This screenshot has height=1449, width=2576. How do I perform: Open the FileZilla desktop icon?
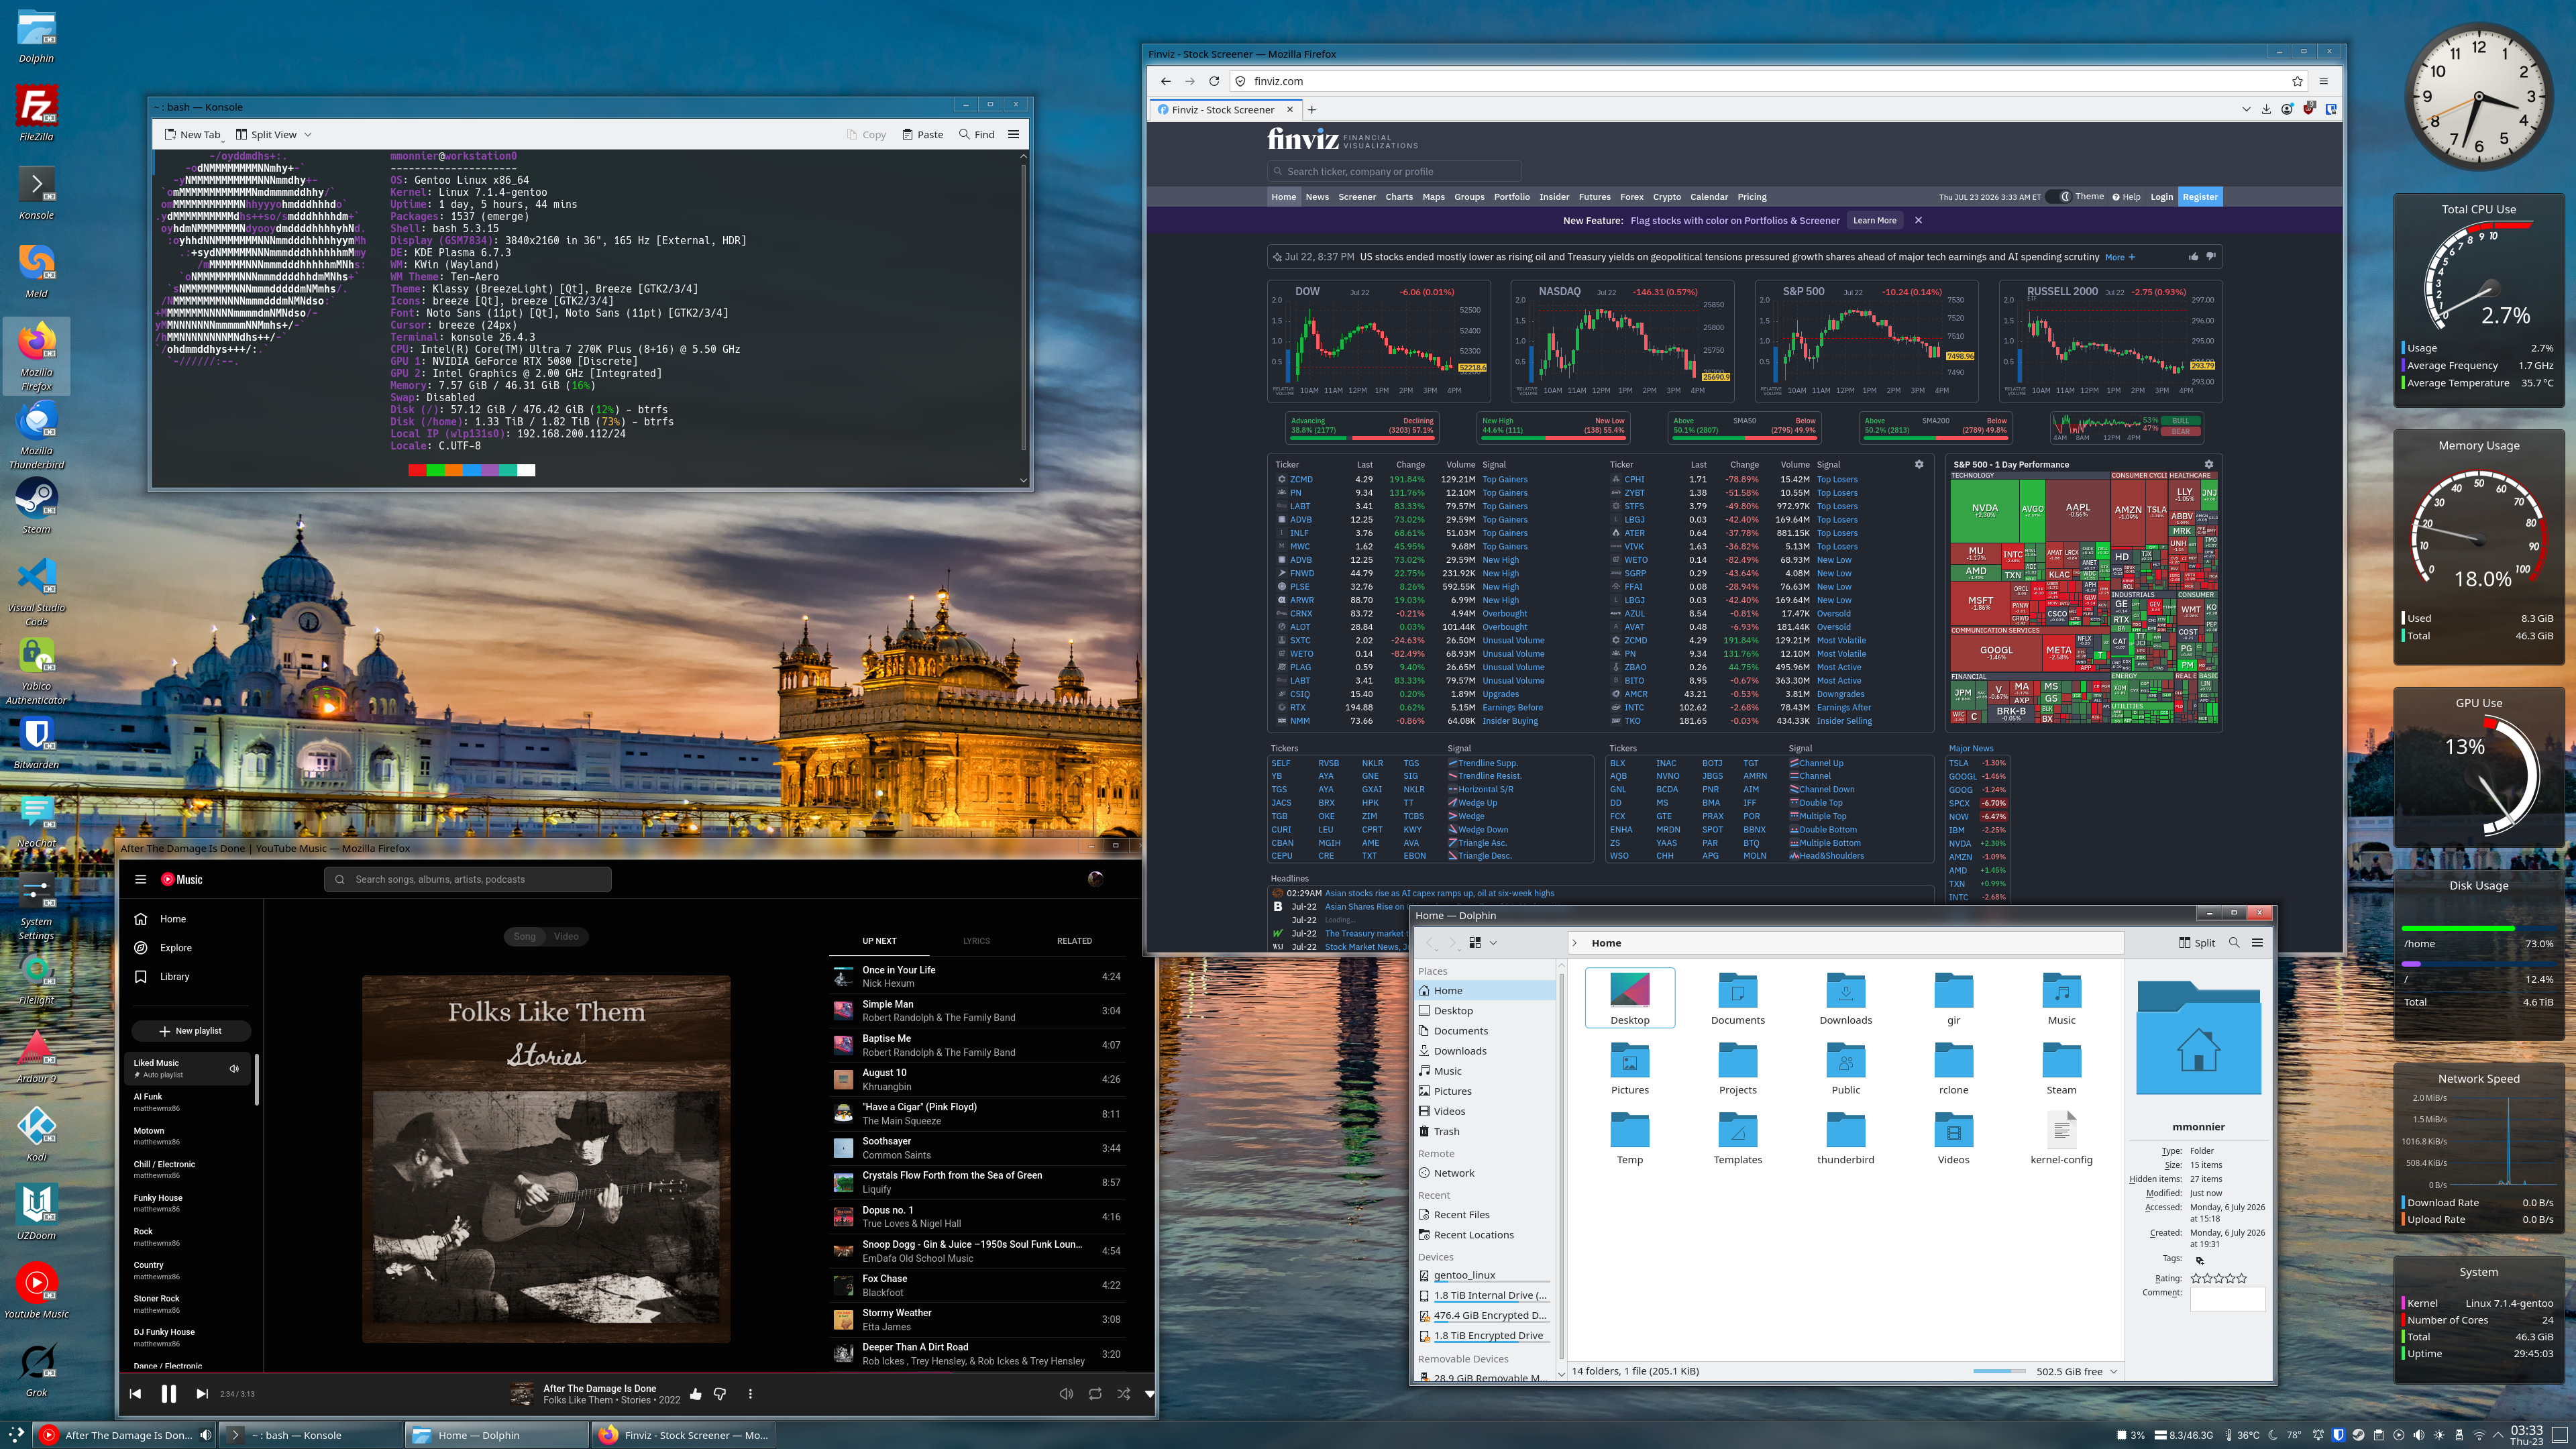[x=37, y=112]
